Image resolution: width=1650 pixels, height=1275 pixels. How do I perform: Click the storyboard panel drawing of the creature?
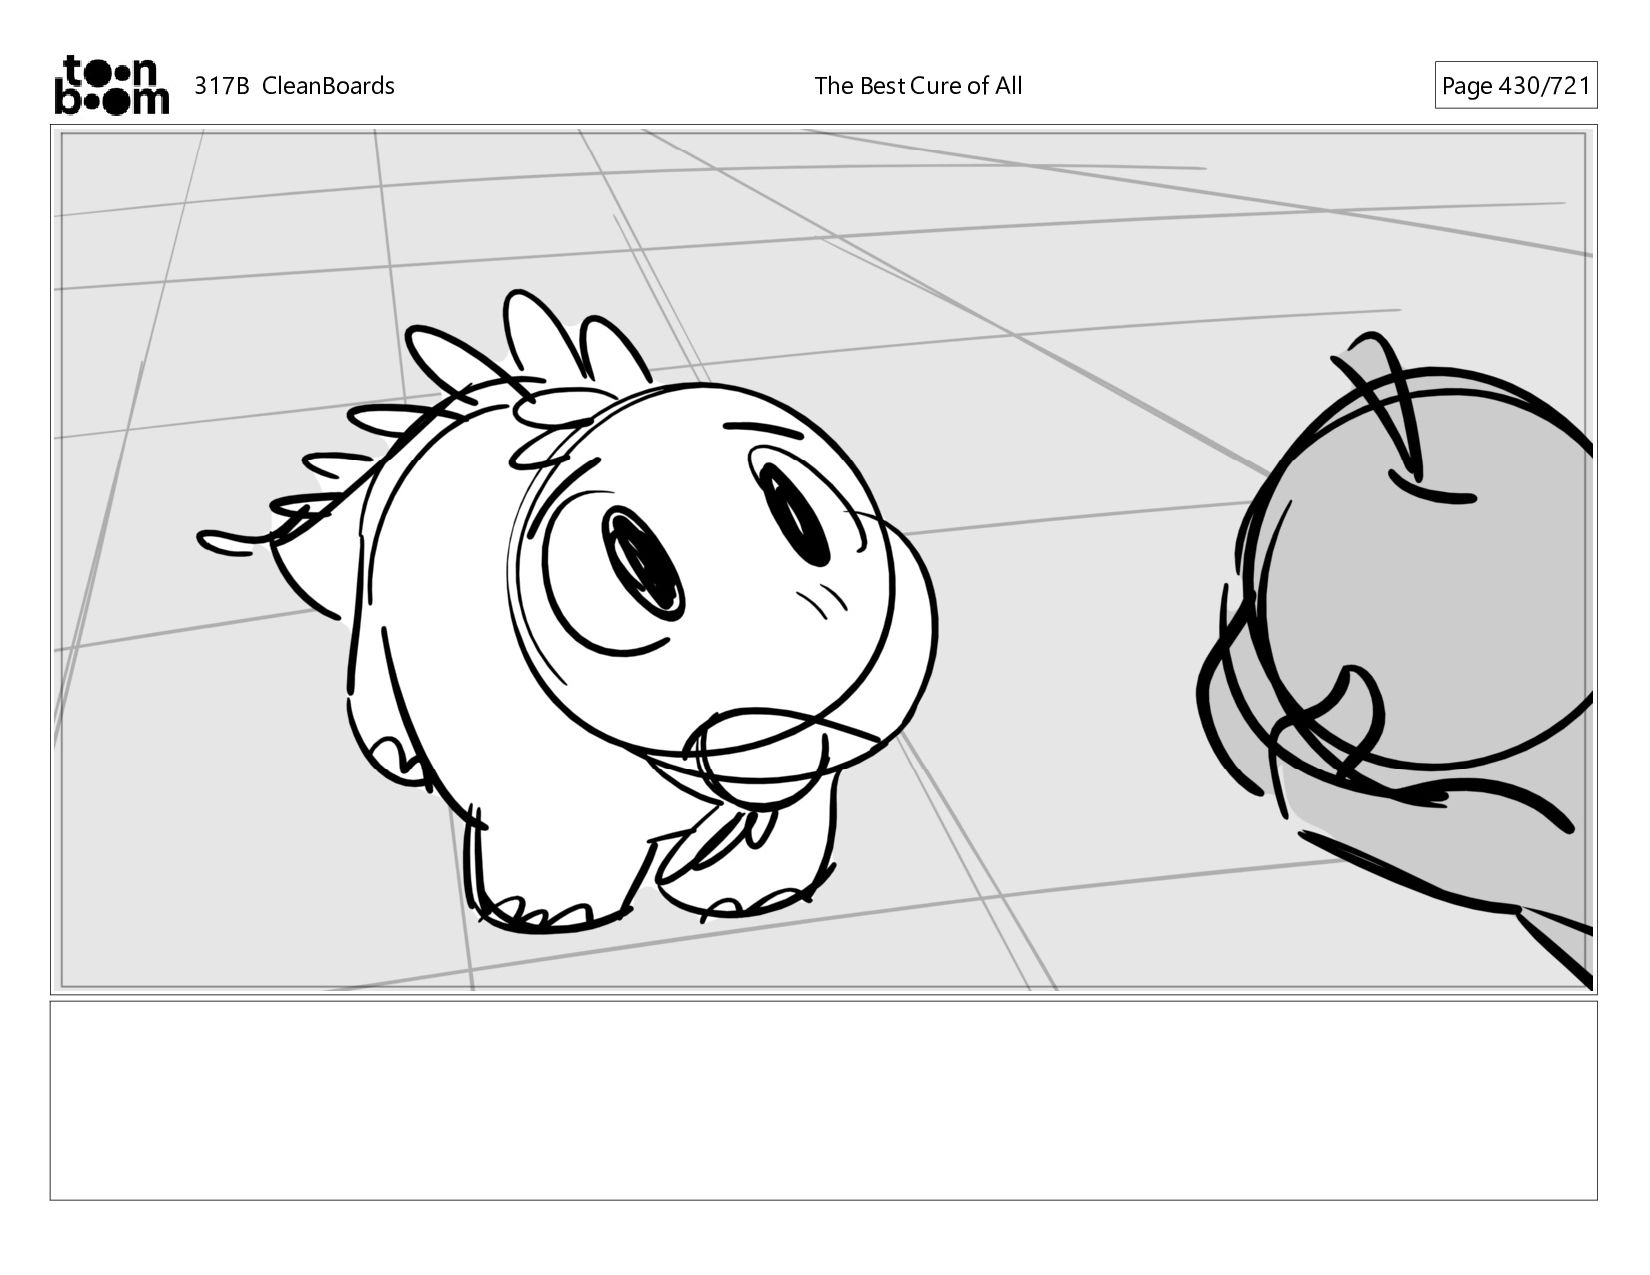point(823,559)
